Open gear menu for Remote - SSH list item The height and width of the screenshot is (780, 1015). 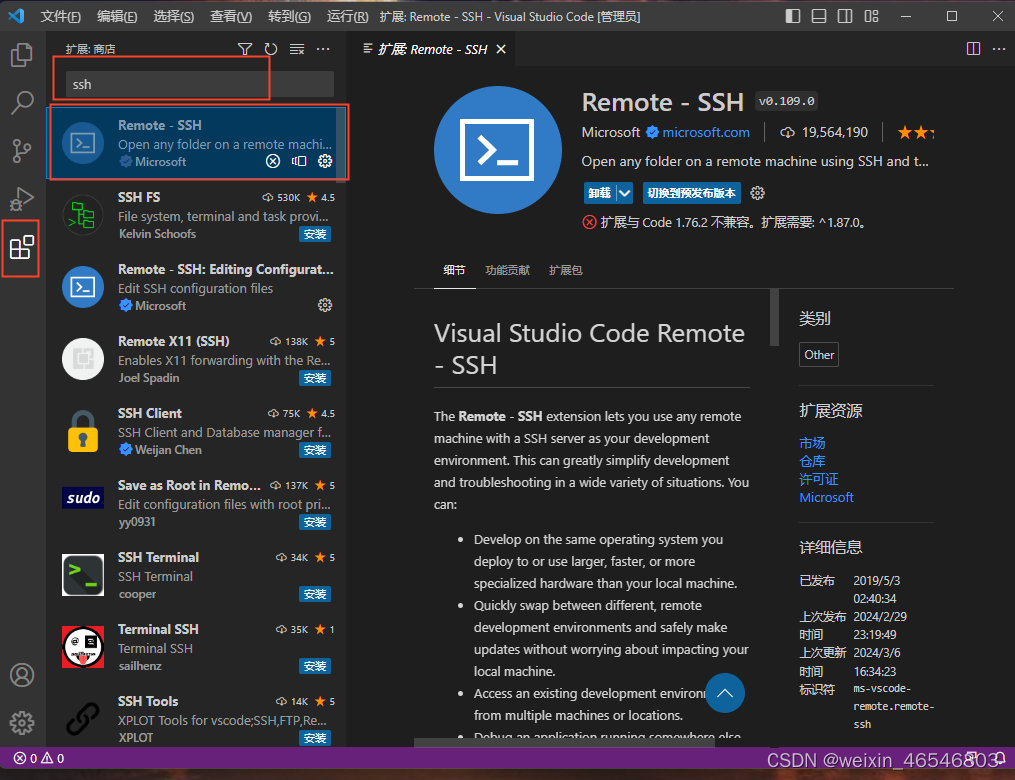pyautogui.click(x=325, y=161)
